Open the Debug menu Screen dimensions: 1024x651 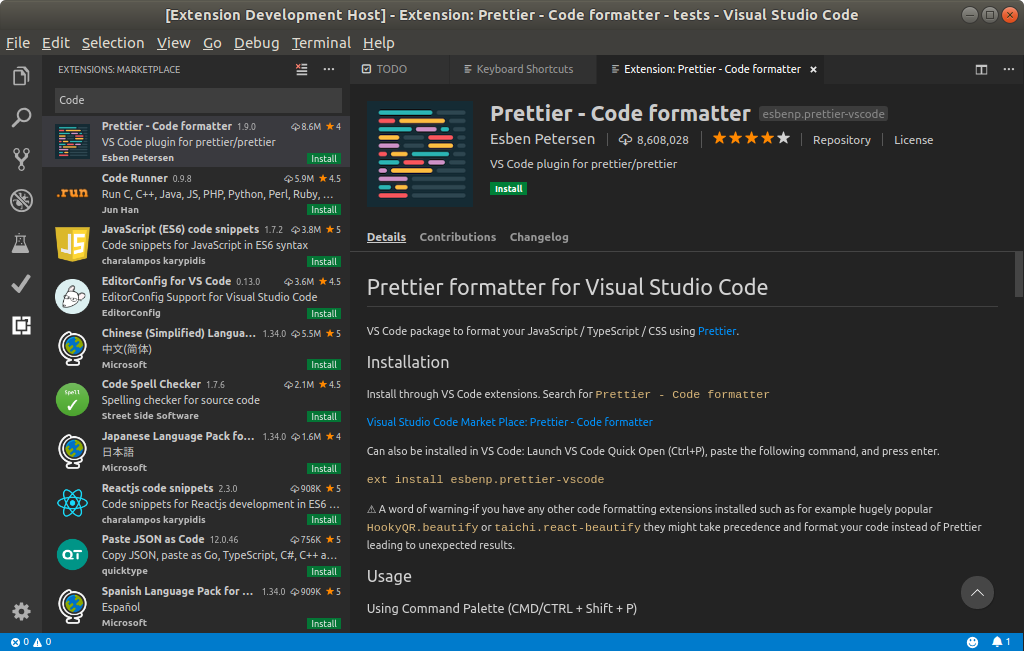256,43
